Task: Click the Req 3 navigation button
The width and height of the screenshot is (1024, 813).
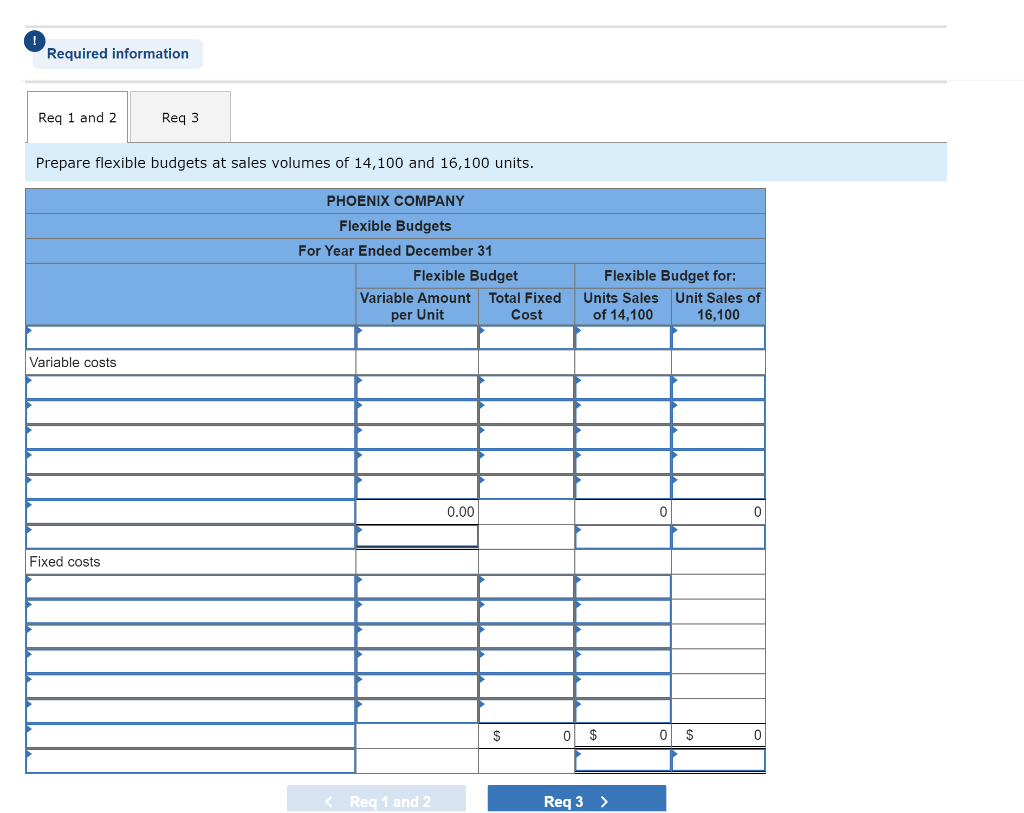Action: (576, 798)
